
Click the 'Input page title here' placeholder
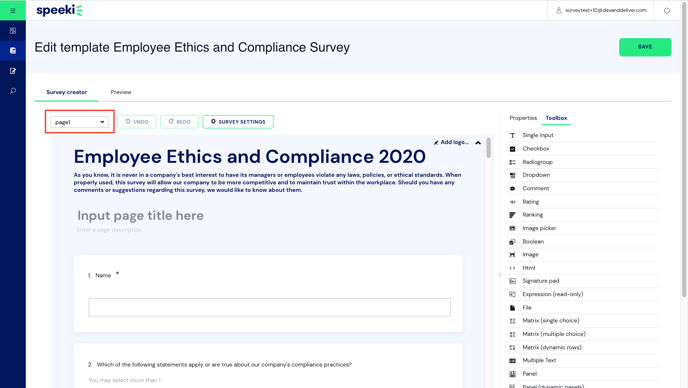click(x=140, y=216)
